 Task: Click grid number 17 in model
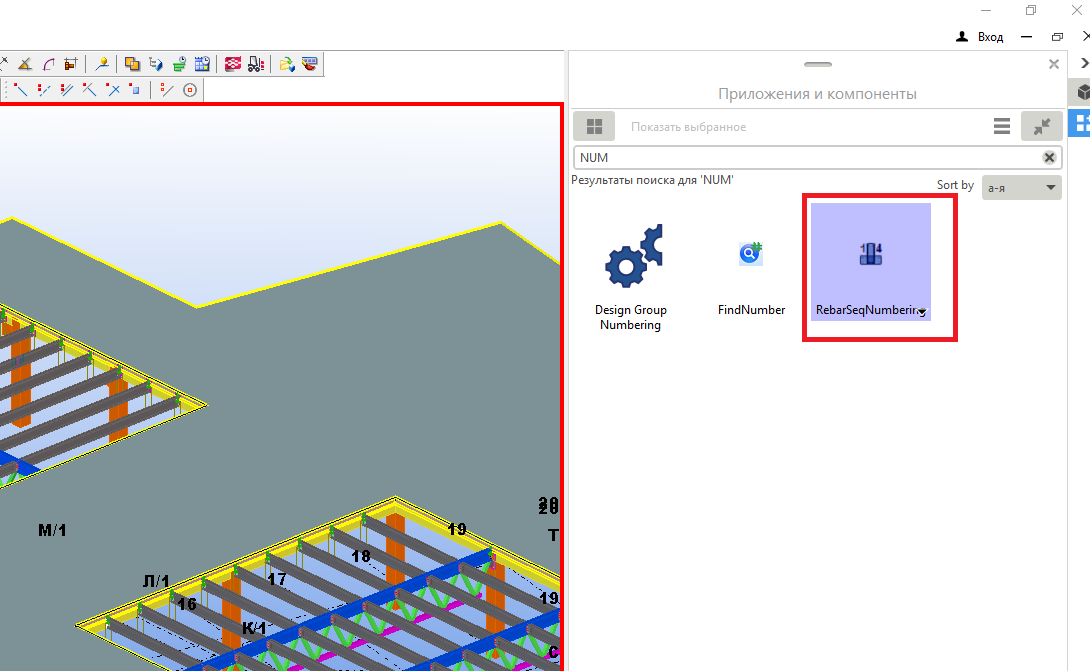point(277,579)
